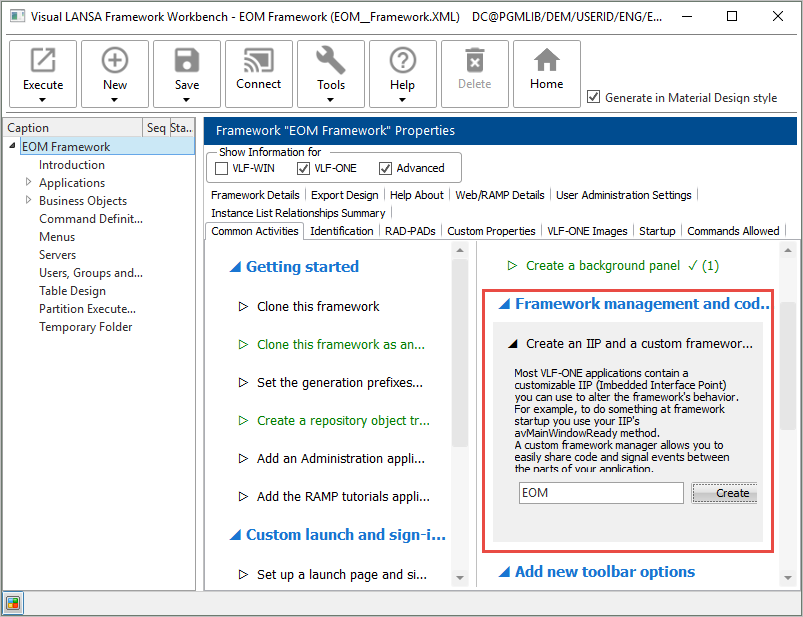Click the status bar icon at bottom left

pos(13,603)
